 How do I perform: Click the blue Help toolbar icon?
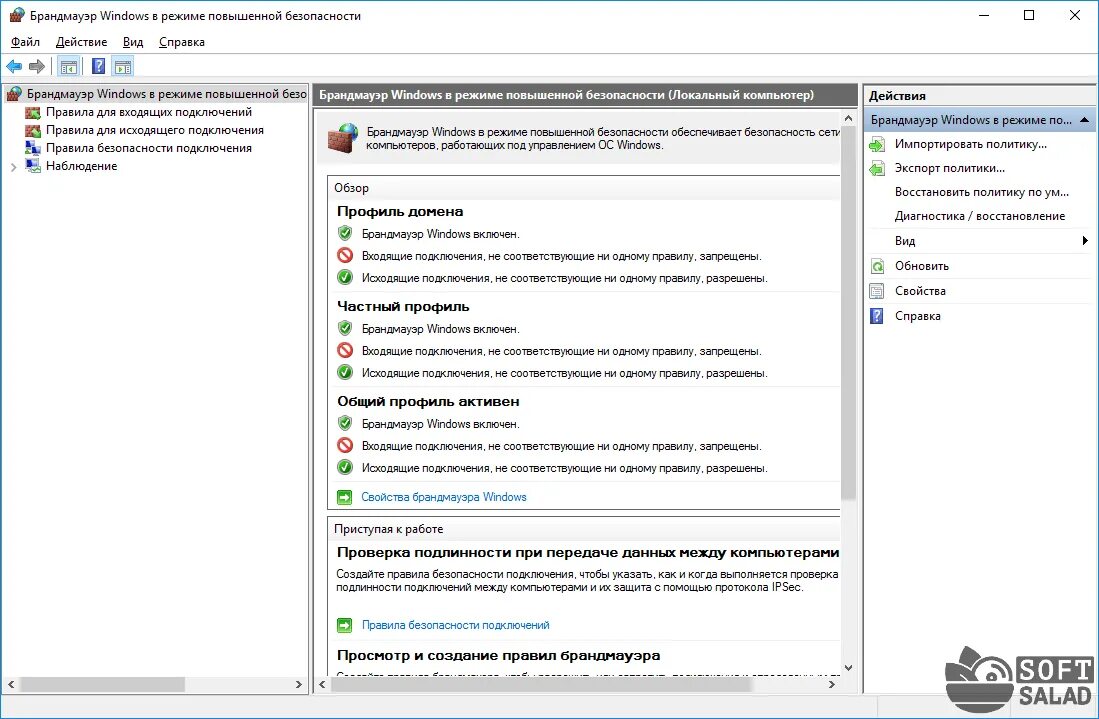(99, 67)
